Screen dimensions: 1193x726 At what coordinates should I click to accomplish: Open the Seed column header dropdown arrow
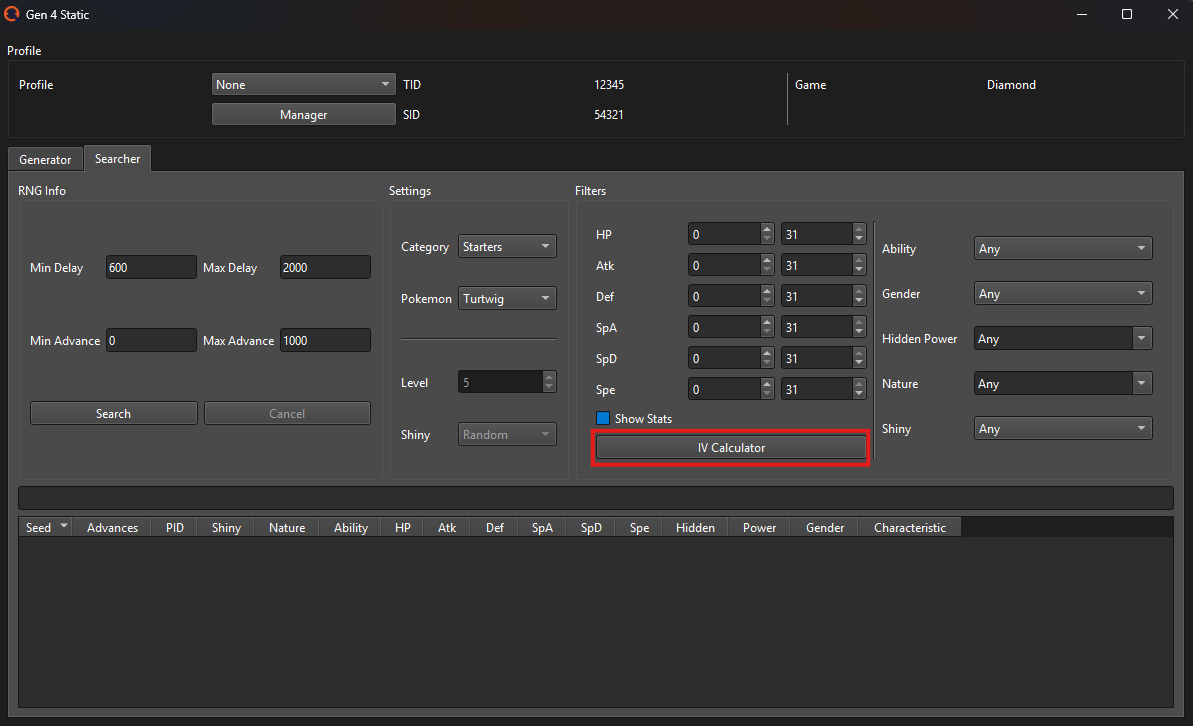64,527
